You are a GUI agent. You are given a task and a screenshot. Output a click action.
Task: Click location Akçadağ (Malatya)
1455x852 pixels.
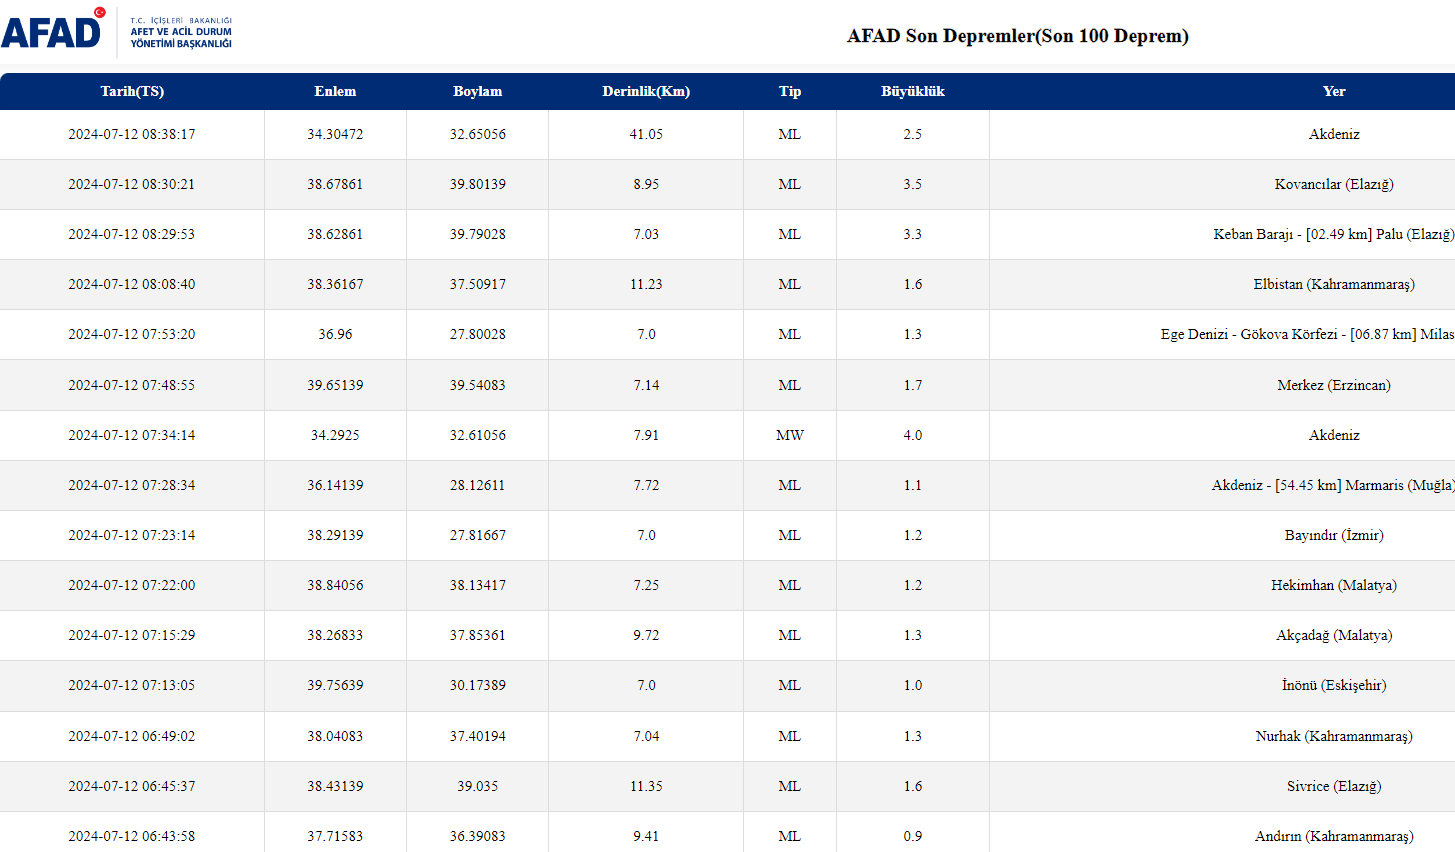[1334, 635]
